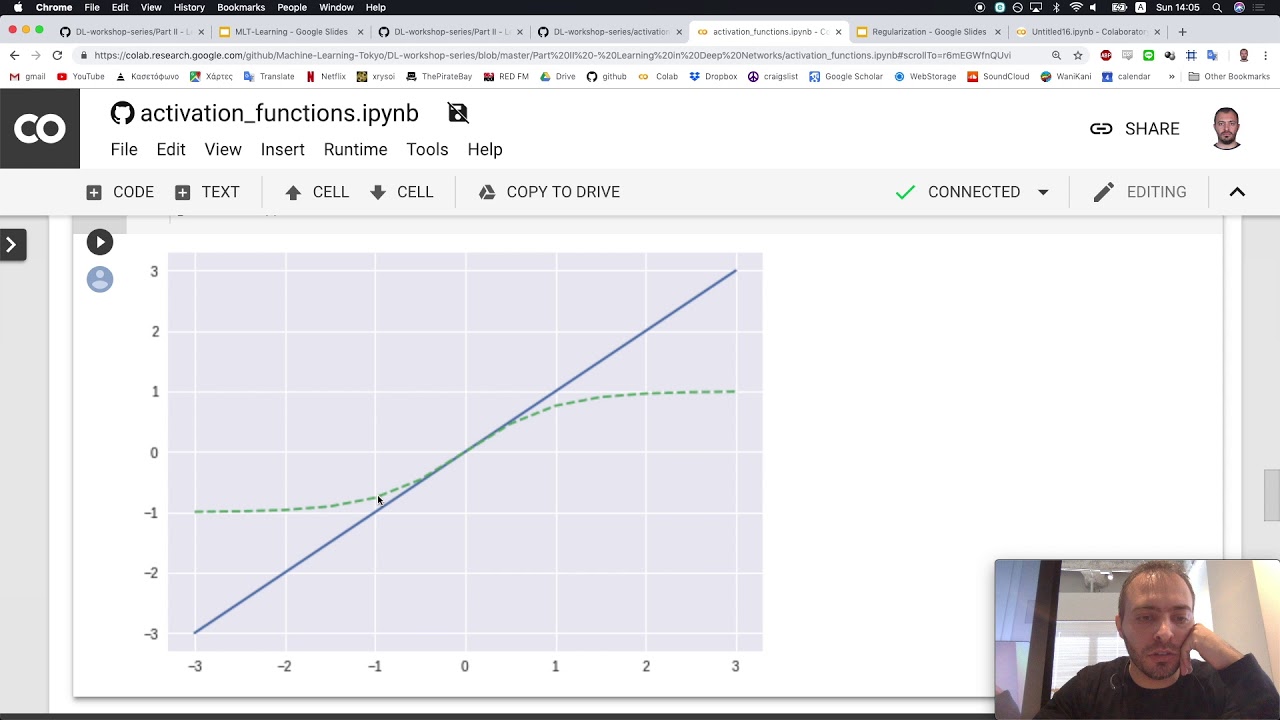This screenshot has height=720, width=1280.
Task: Click the webcam video overlay
Action: [1137, 640]
